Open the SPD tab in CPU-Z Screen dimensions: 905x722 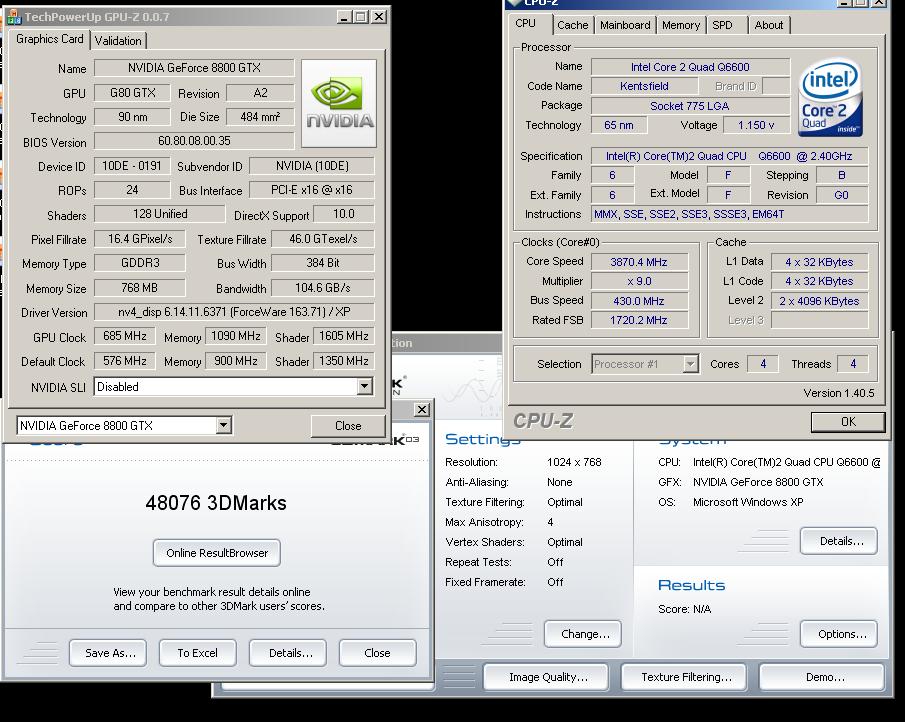pyautogui.click(x=722, y=25)
